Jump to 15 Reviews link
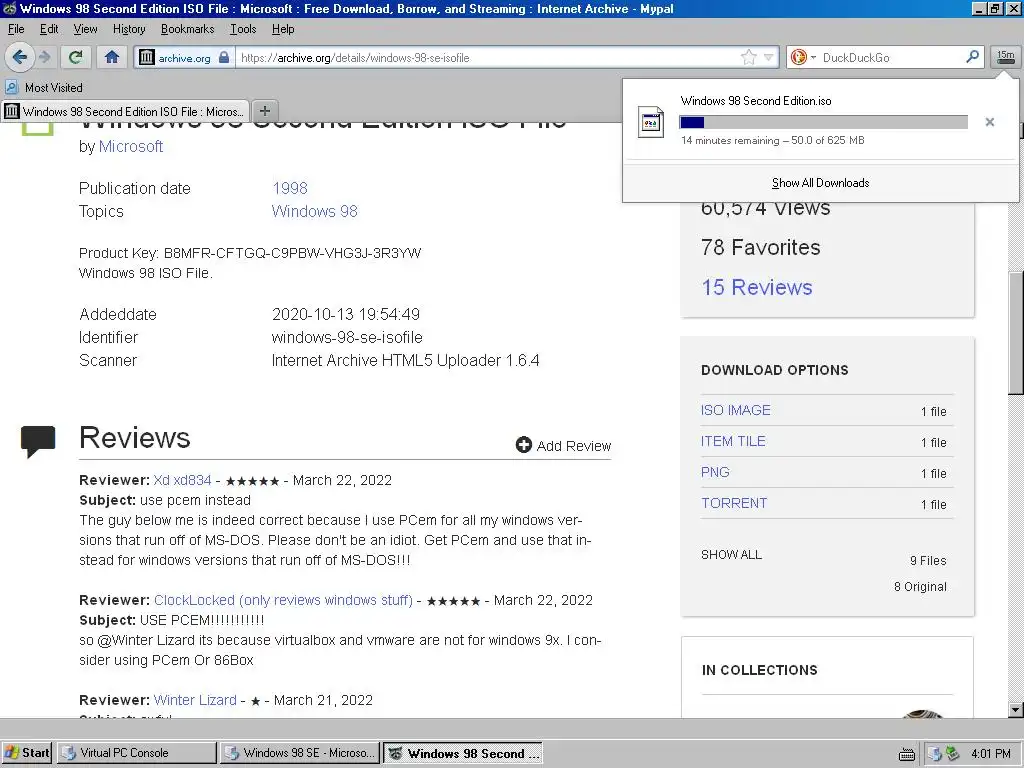 click(x=757, y=287)
